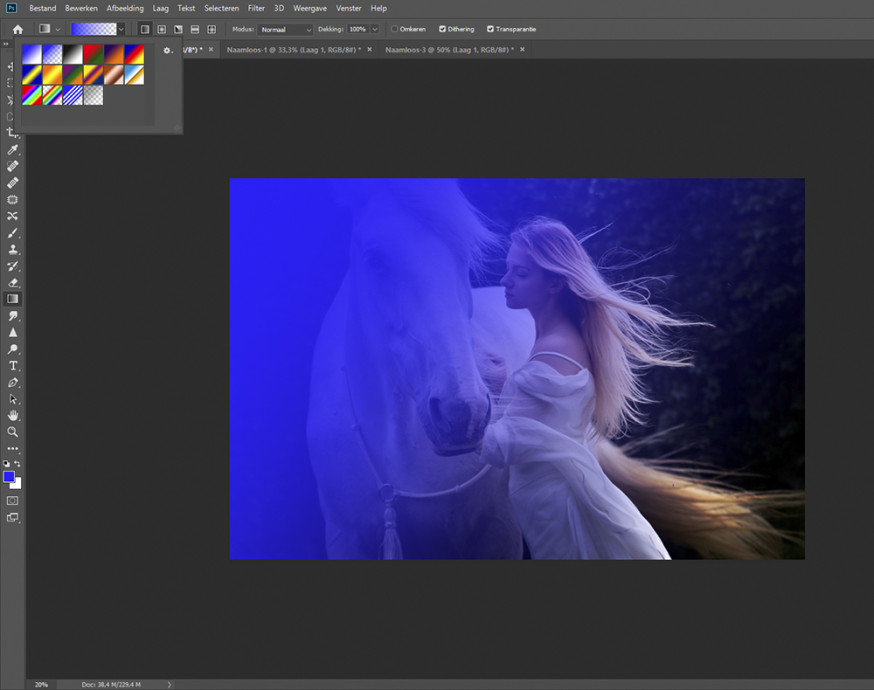Choose Angle gradient style
The width and height of the screenshot is (874, 690).
pos(178,29)
